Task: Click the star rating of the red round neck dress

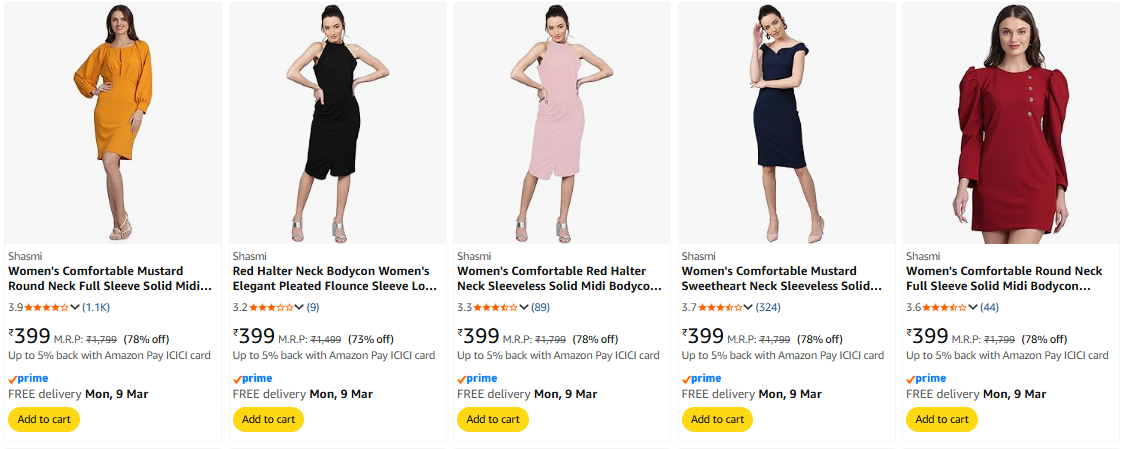Action: click(945, 307)
